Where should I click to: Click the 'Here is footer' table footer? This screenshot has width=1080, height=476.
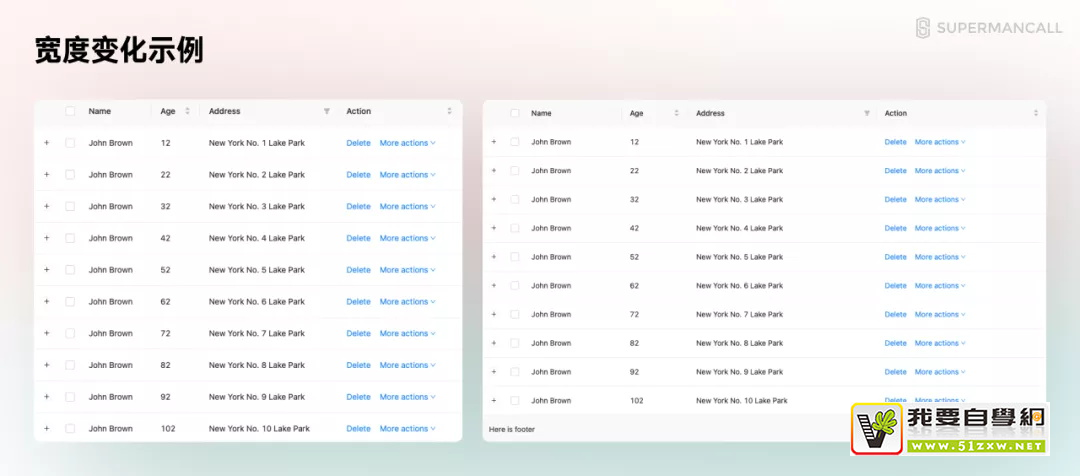512,429
